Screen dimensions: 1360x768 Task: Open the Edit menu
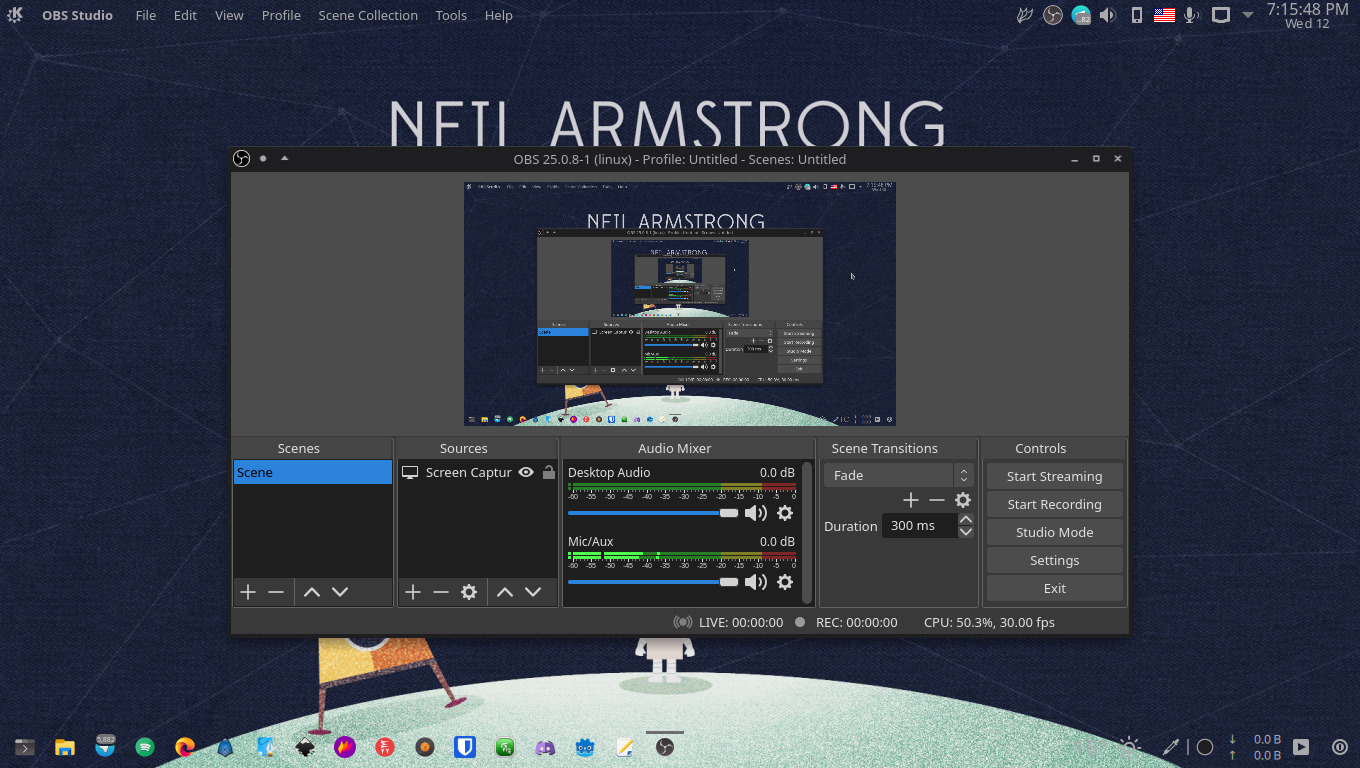click(185, 15)
